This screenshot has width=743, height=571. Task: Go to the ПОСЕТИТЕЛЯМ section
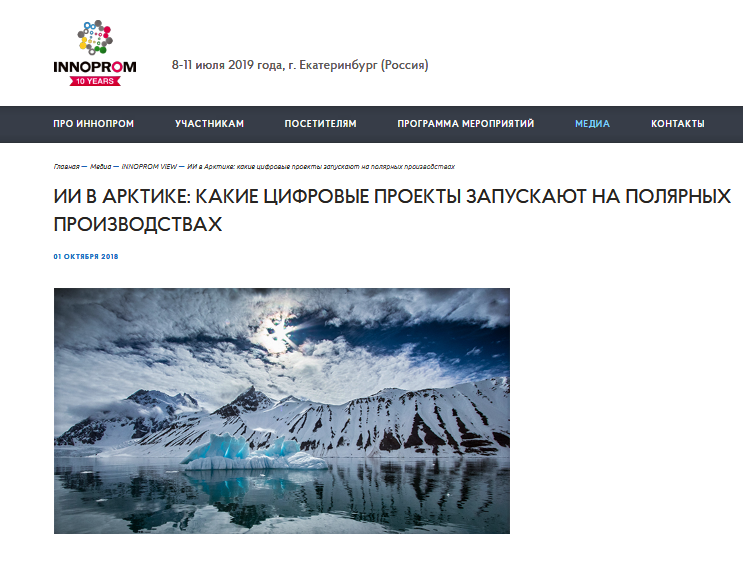(320, 124)
